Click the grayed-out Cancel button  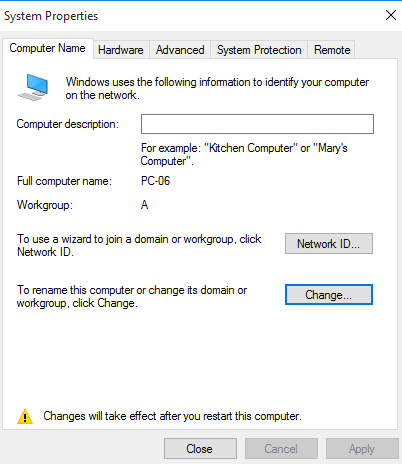[x=281, y=449]
